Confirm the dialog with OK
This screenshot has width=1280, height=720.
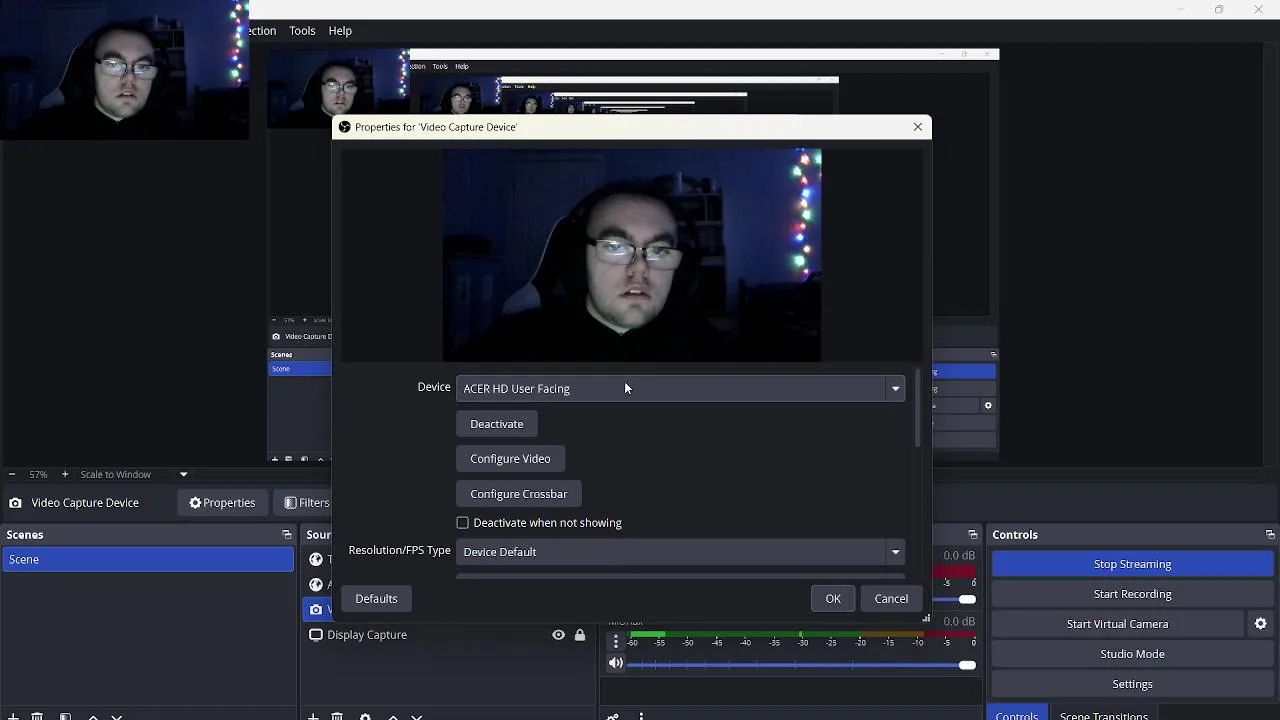(833, 599)
